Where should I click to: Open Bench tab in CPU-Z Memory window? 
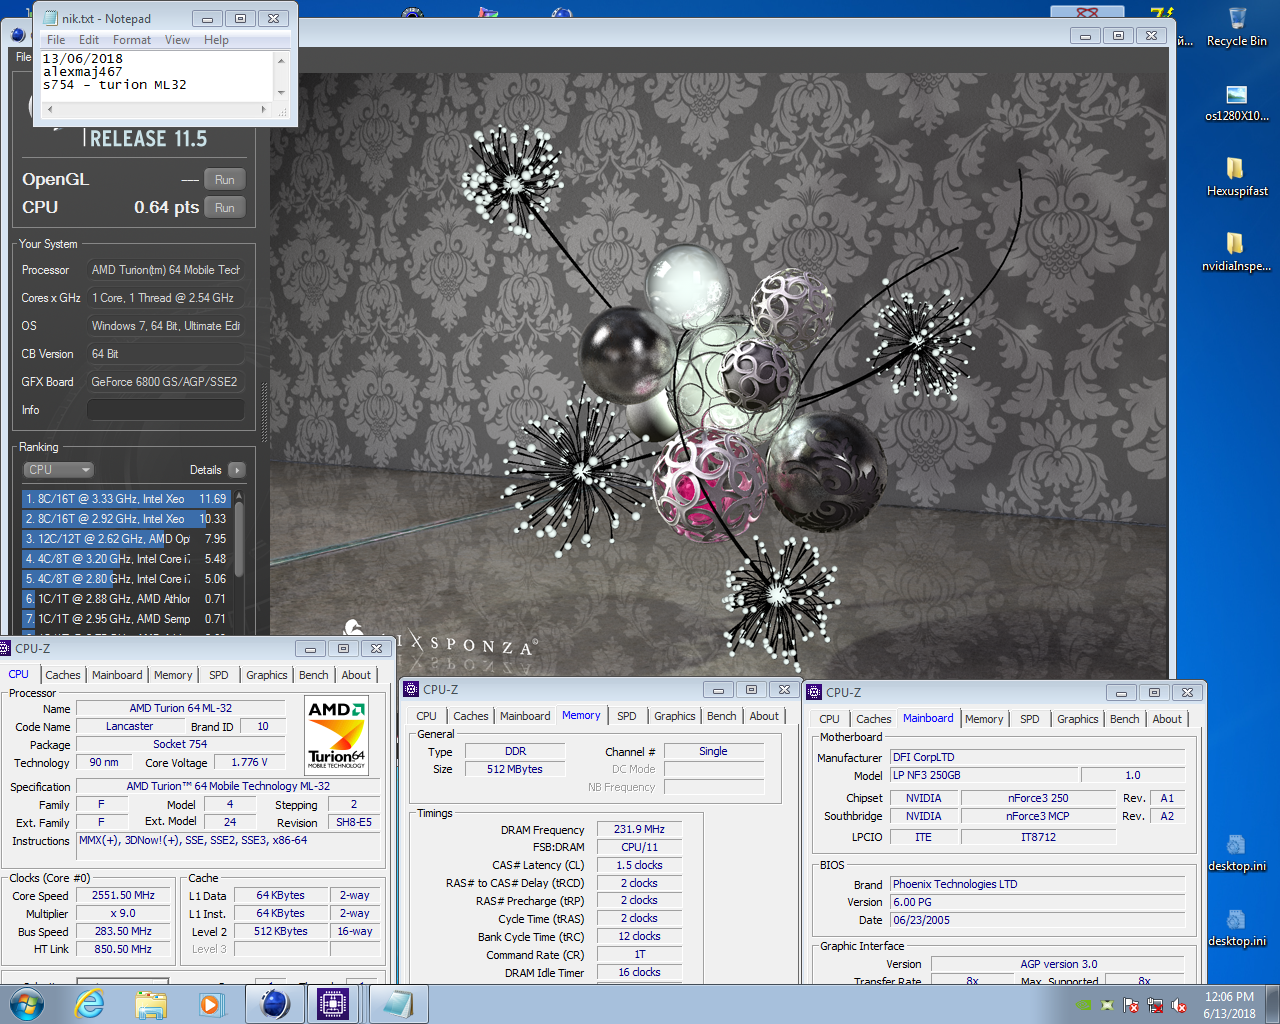(x=722, y=716)
